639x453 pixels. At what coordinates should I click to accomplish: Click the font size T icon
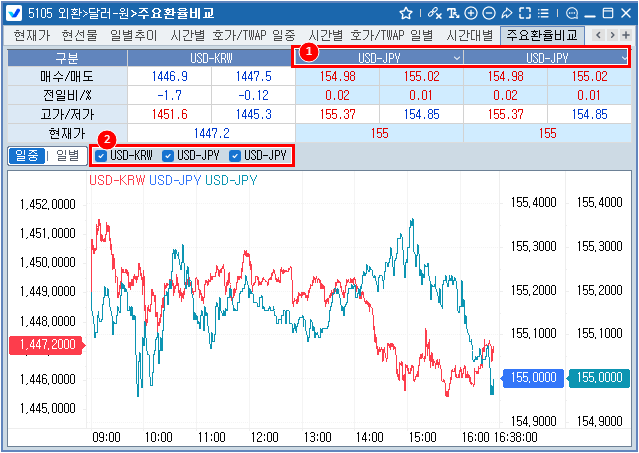(x=453, y=14)
